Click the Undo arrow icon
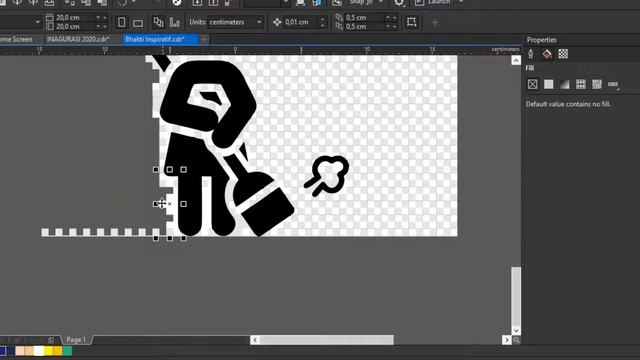Image resolution: width=640 pixels, height=360 pixels. point(122,2)
